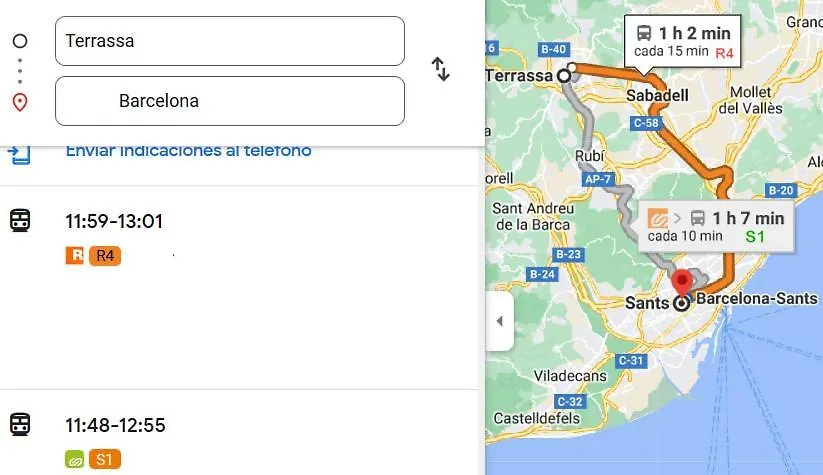Click the red destination pin on map
Screen dimensions: 823x475
682,283
